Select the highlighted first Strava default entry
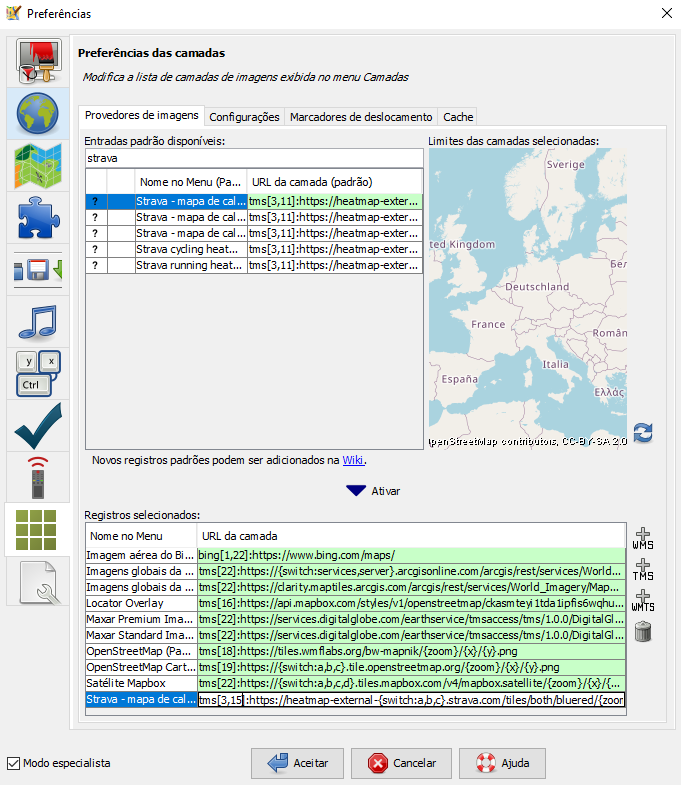Image resolution: width=681 pixels, height=785 pixels. pyautogui.click(x=254, y=201)
